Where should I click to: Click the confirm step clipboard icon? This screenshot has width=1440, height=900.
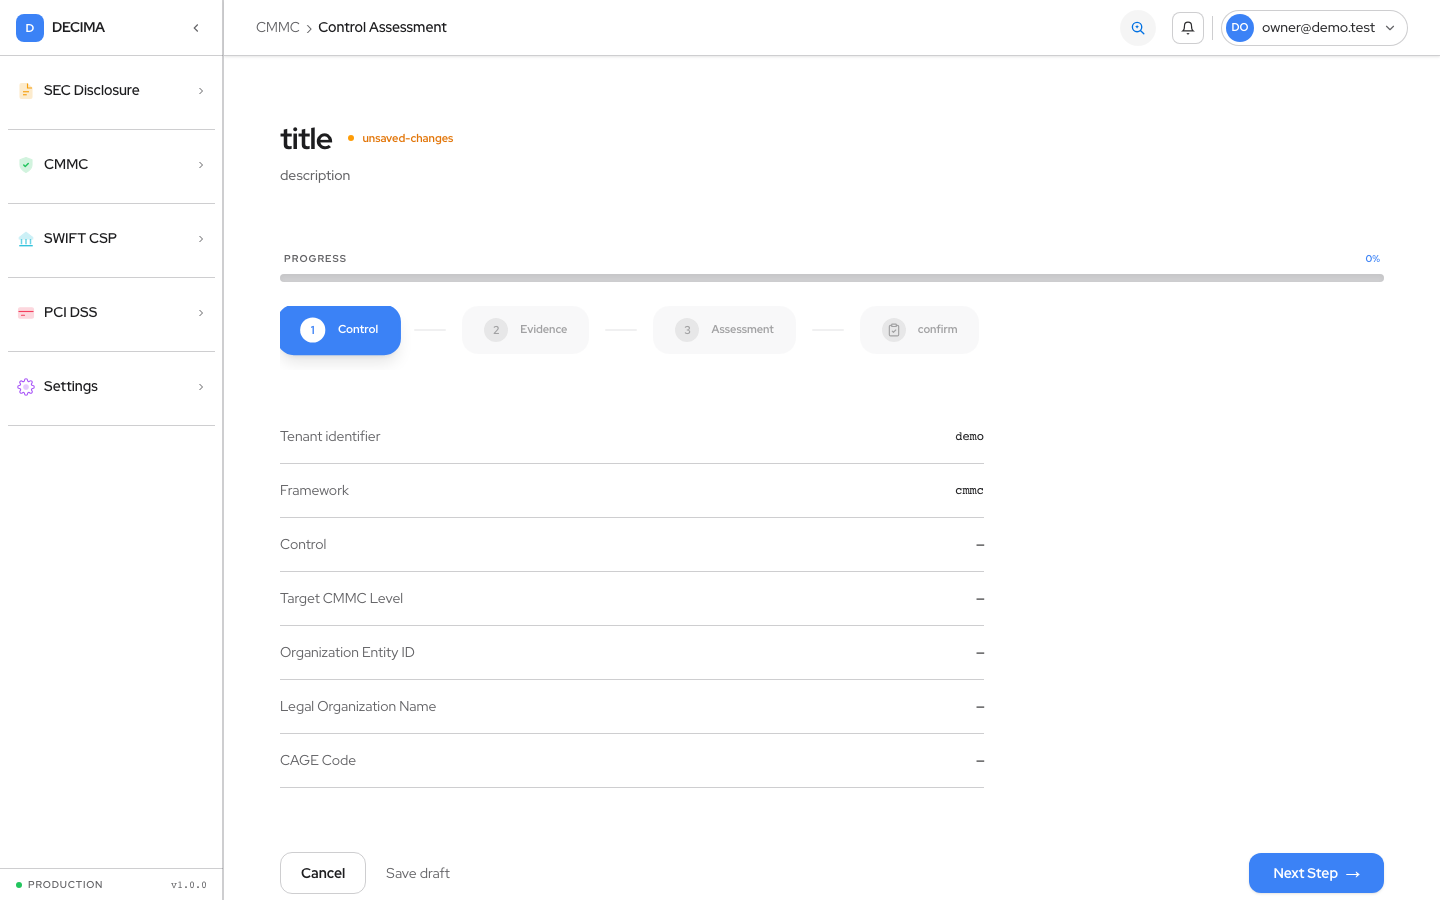coord(894,330)
